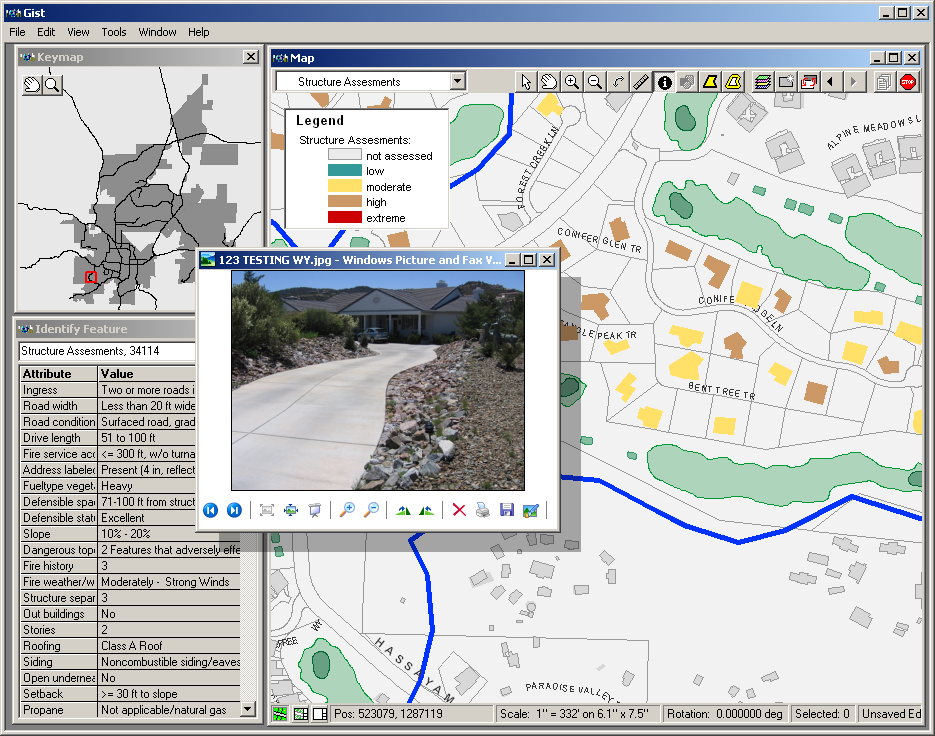Click the red refresh map icon

(809, 82)
